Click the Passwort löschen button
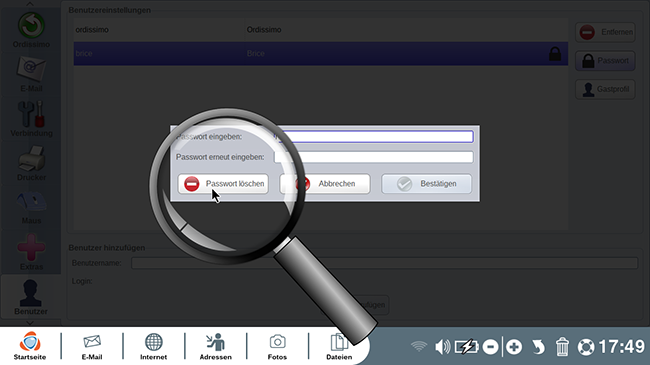650x365 pixels. tap(223, 184)
